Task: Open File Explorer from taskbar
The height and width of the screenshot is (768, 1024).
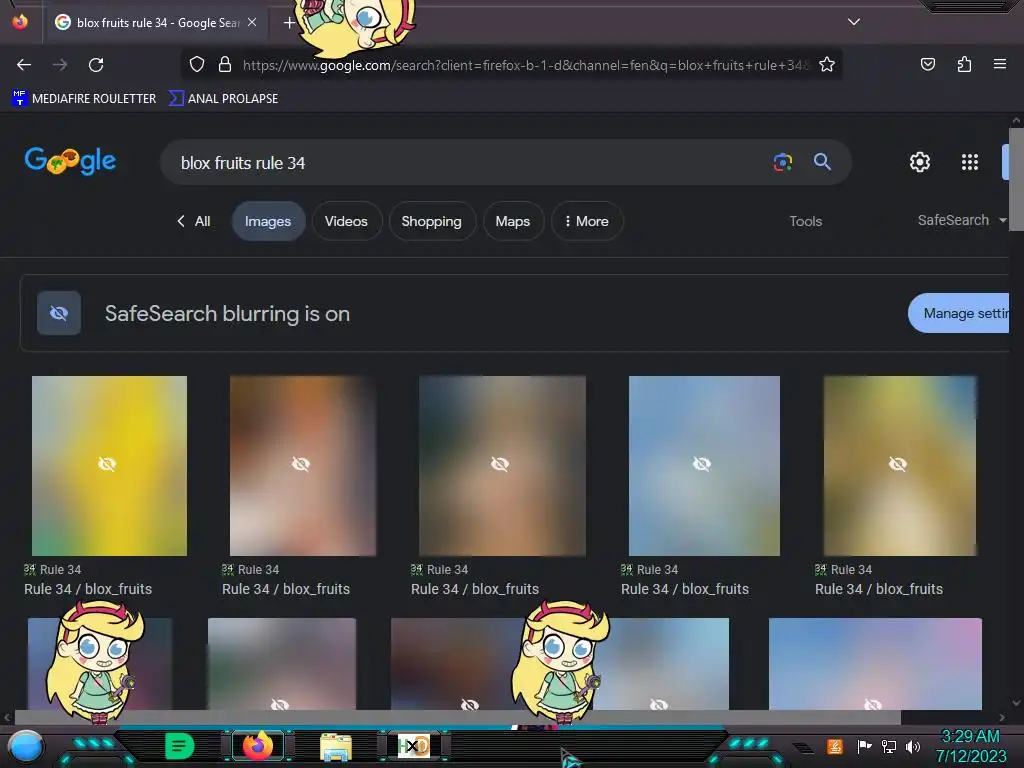Action: 336,746
